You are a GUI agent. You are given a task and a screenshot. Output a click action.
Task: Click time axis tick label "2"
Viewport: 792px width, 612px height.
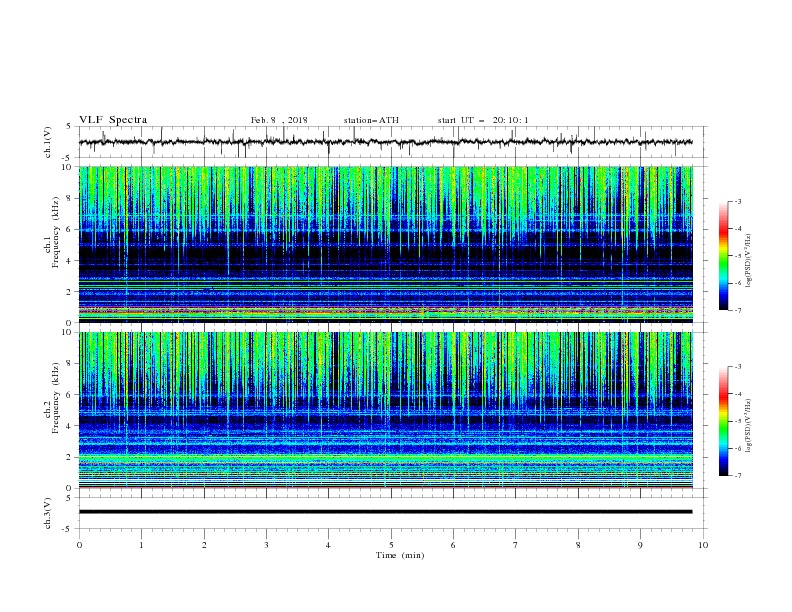(x=204, y=545)
